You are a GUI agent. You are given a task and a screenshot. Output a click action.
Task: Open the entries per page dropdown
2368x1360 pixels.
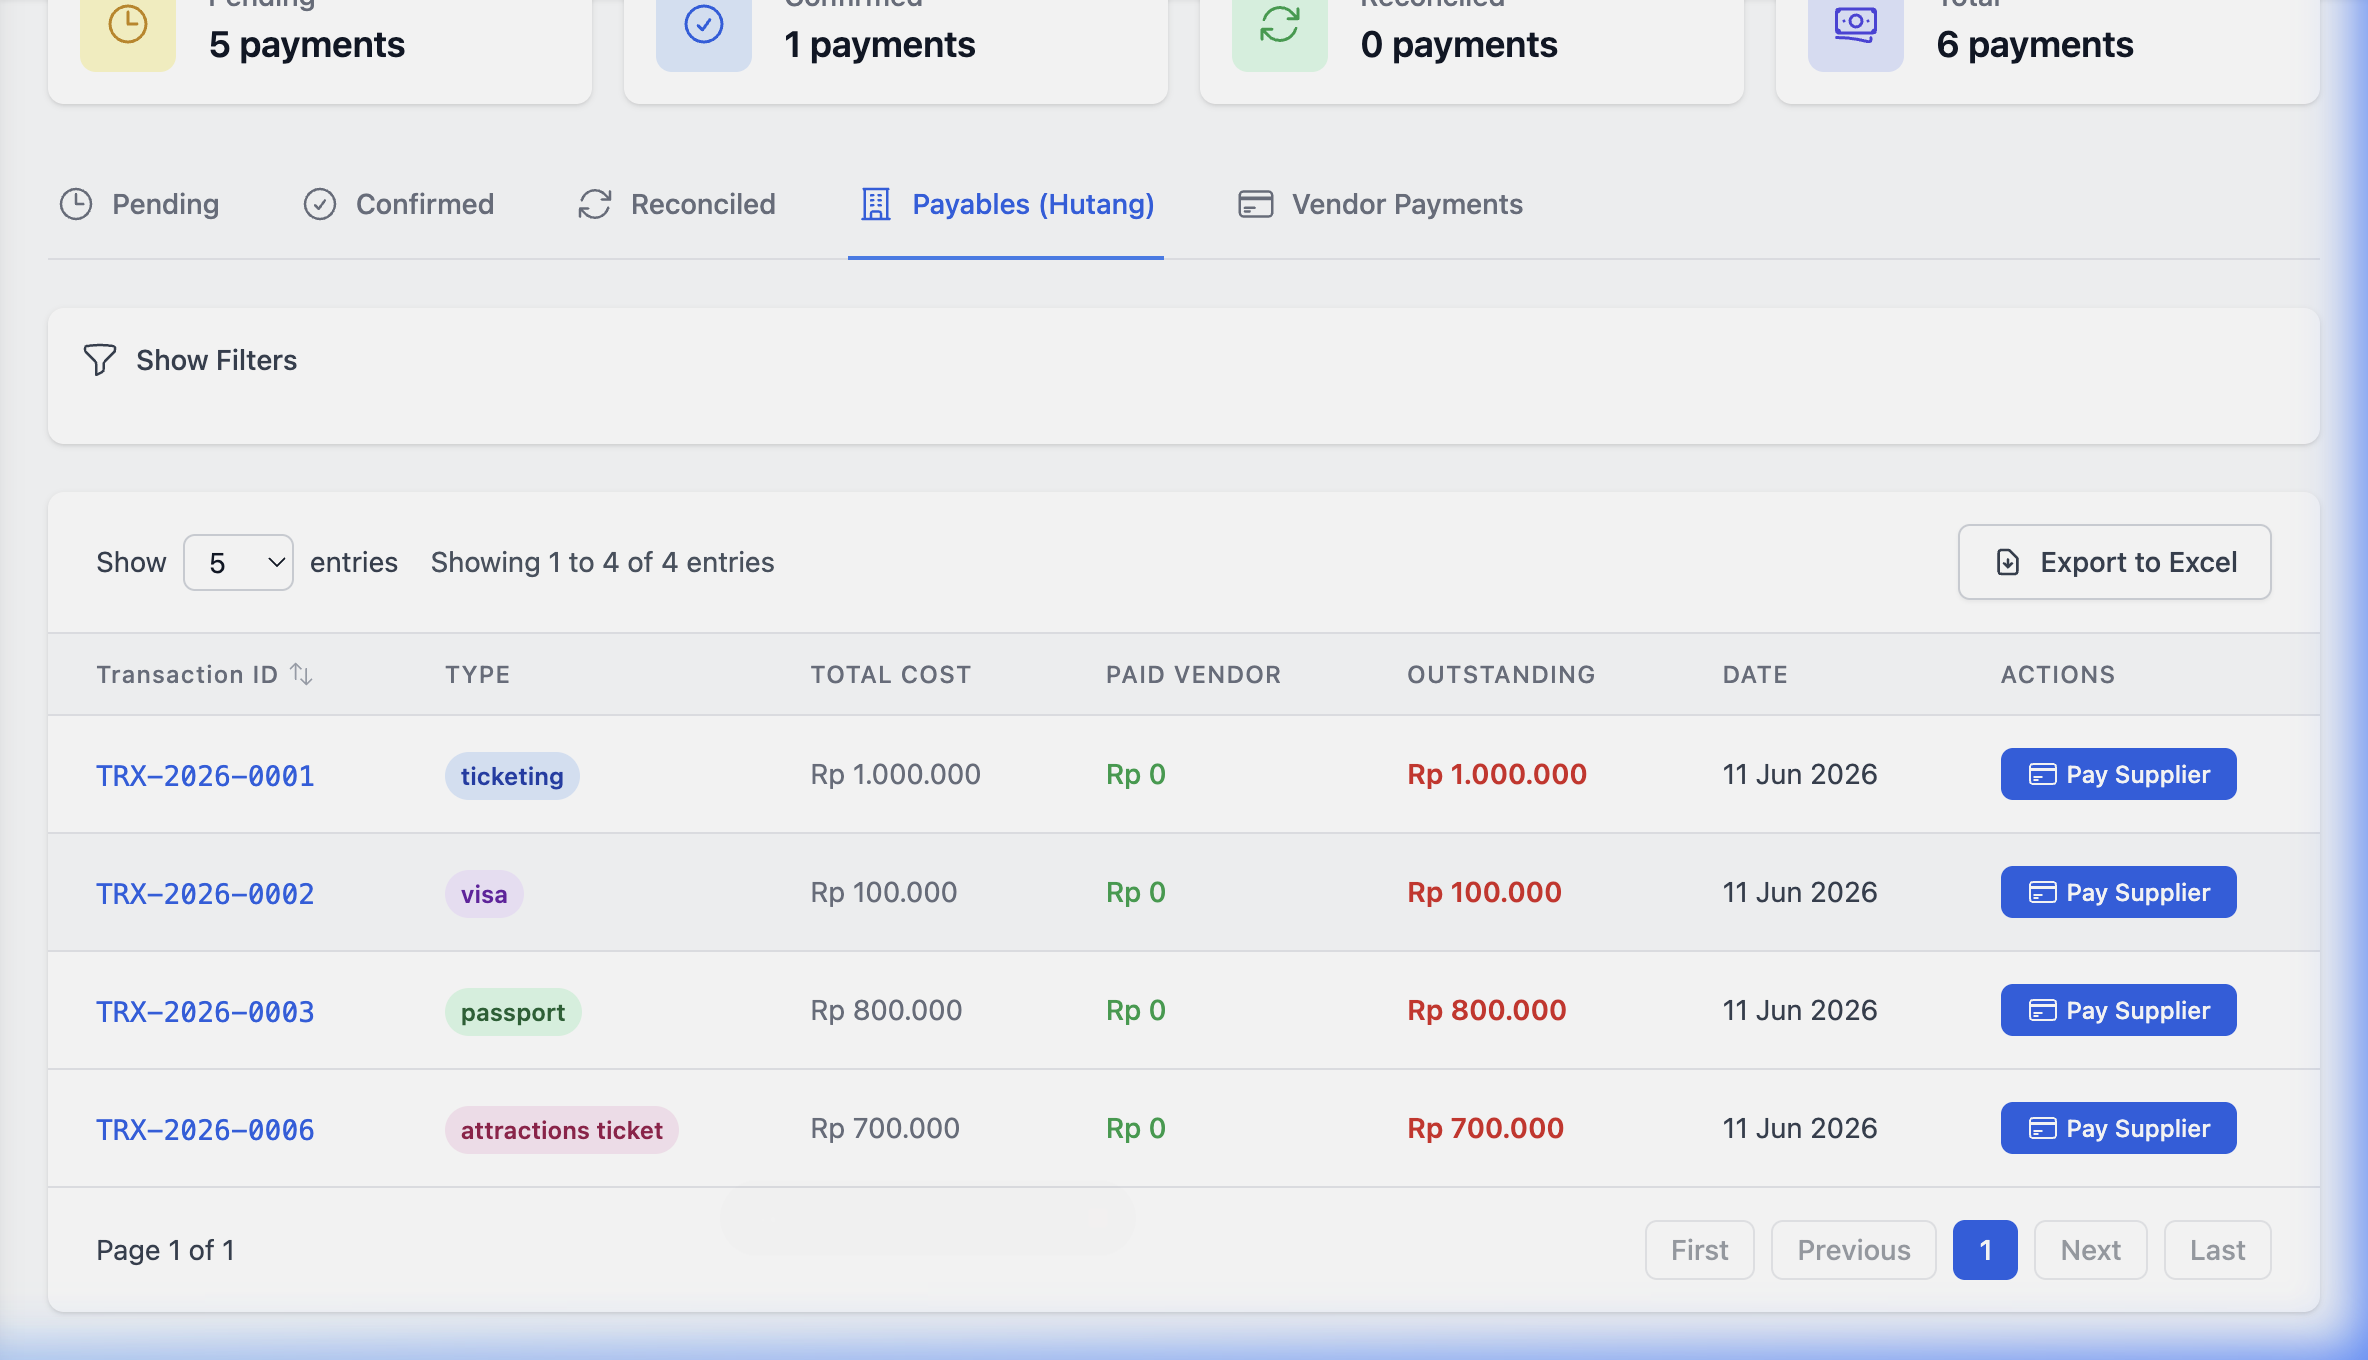(x=238, y=562)
